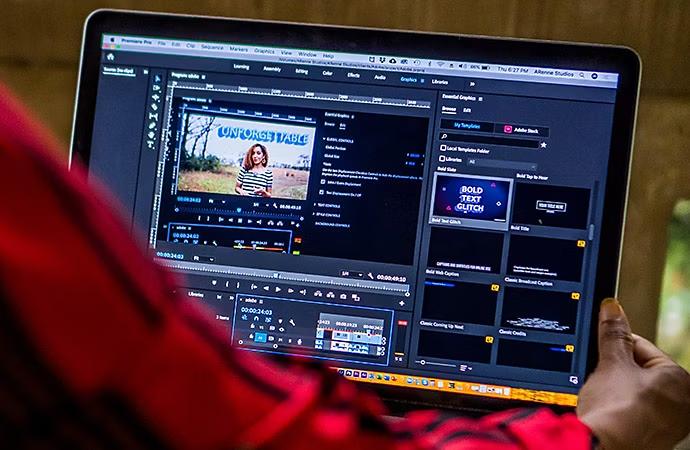Select the Selection arrow tool

[x=158, y=79]
